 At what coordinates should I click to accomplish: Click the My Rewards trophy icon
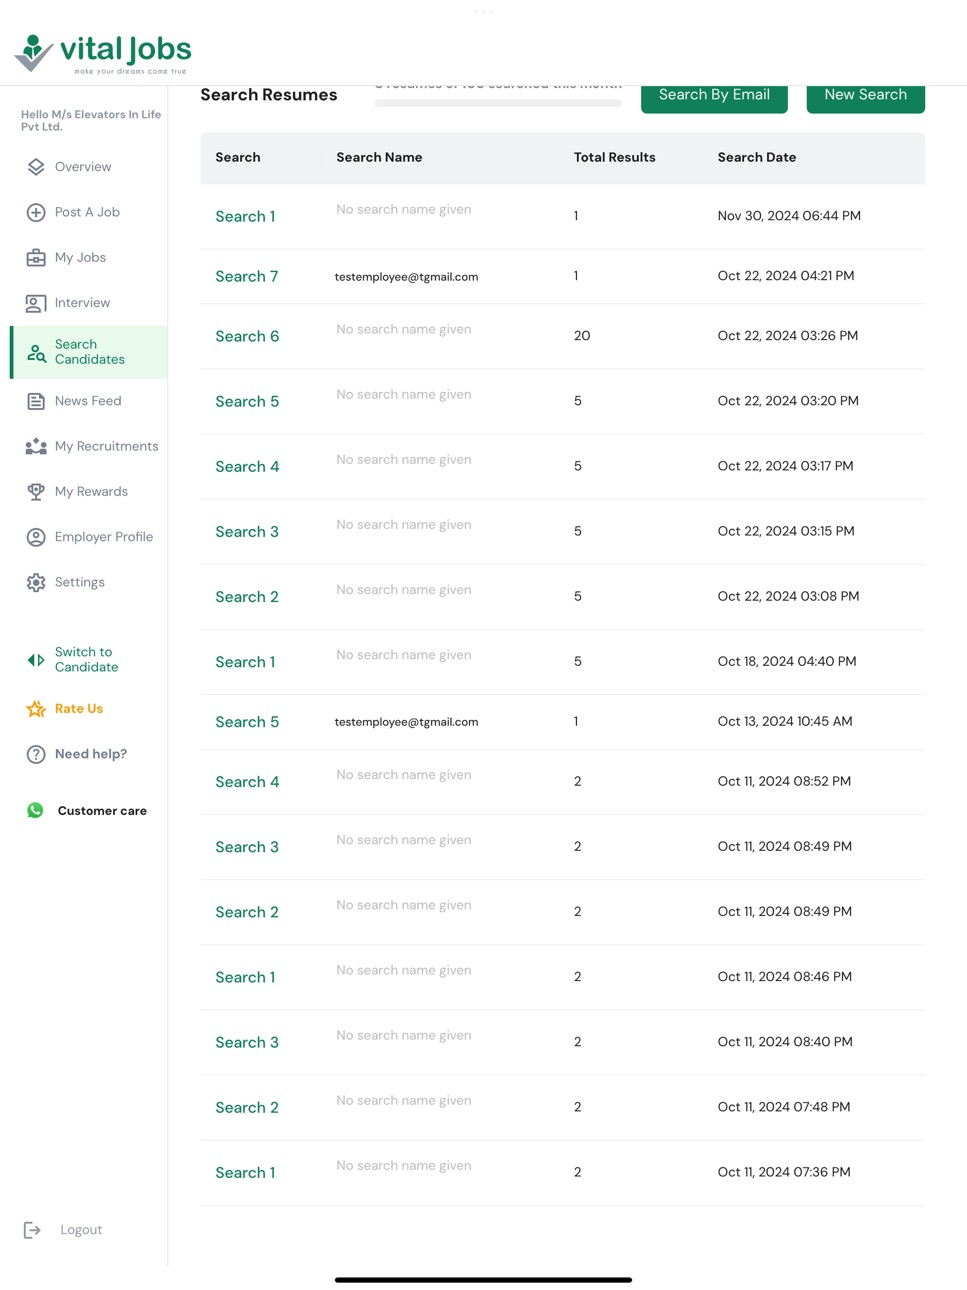tap(36, 491)
